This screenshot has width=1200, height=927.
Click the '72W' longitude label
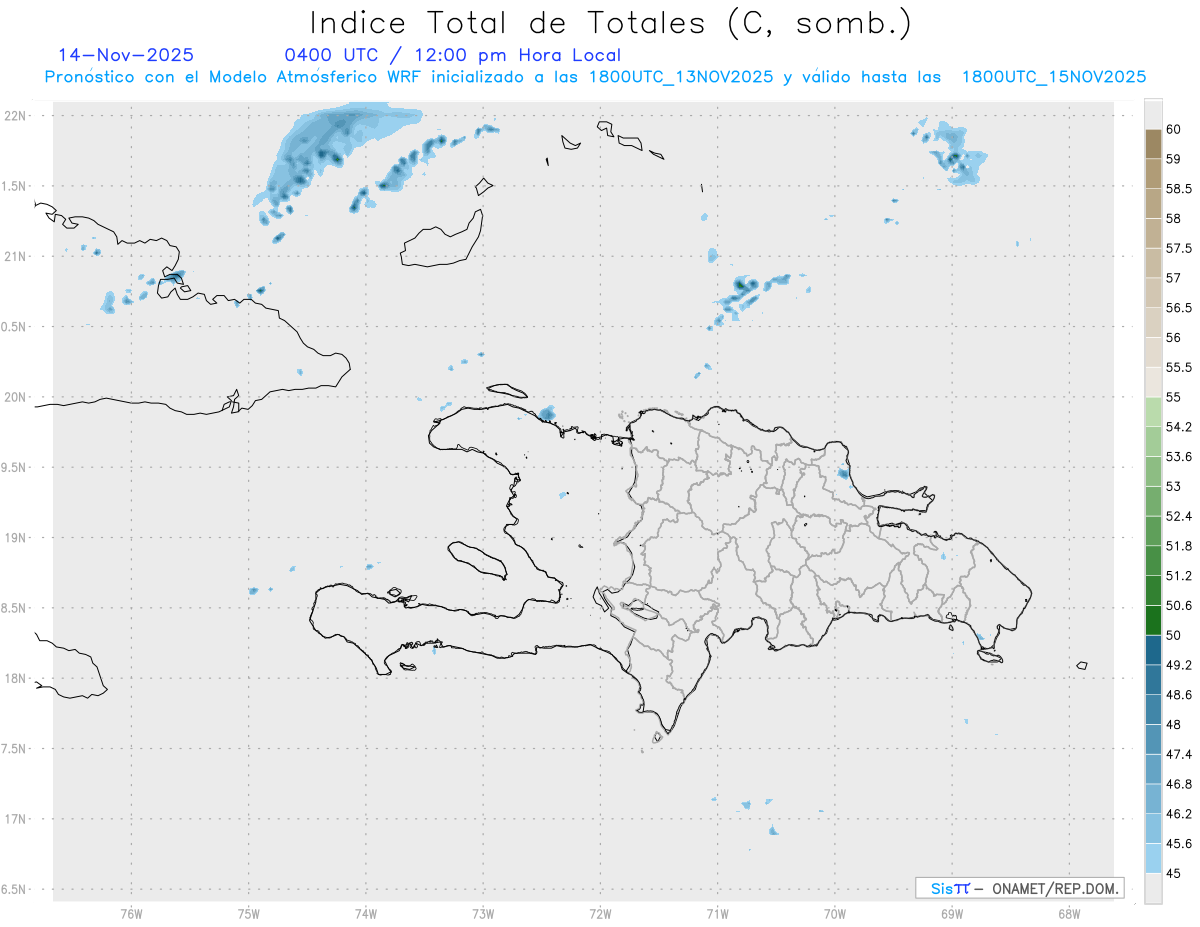pos(600,913)
